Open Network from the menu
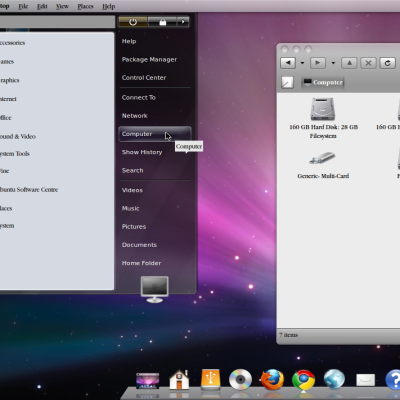400x400 pixels. [135, 116]
